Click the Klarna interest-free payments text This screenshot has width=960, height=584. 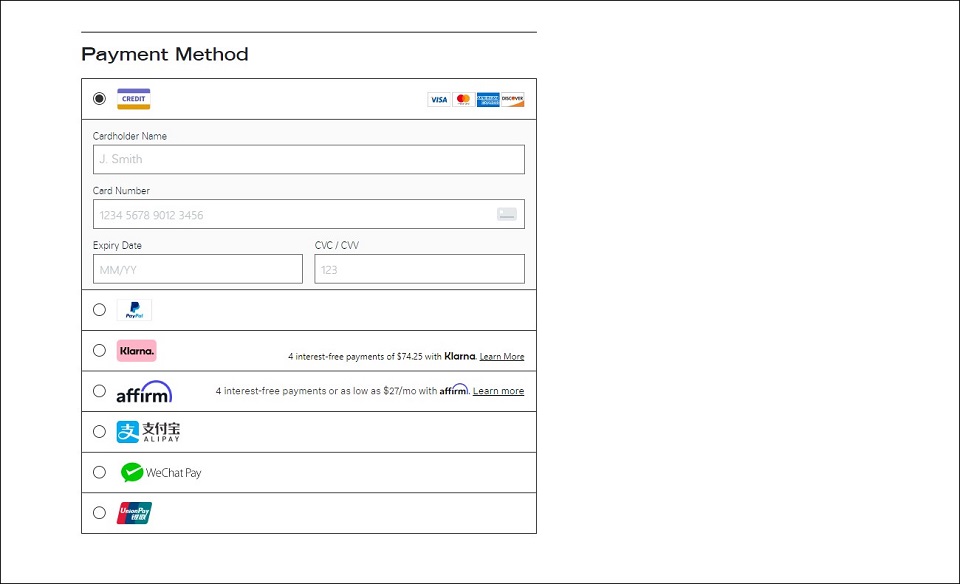(x=382, y=356)
